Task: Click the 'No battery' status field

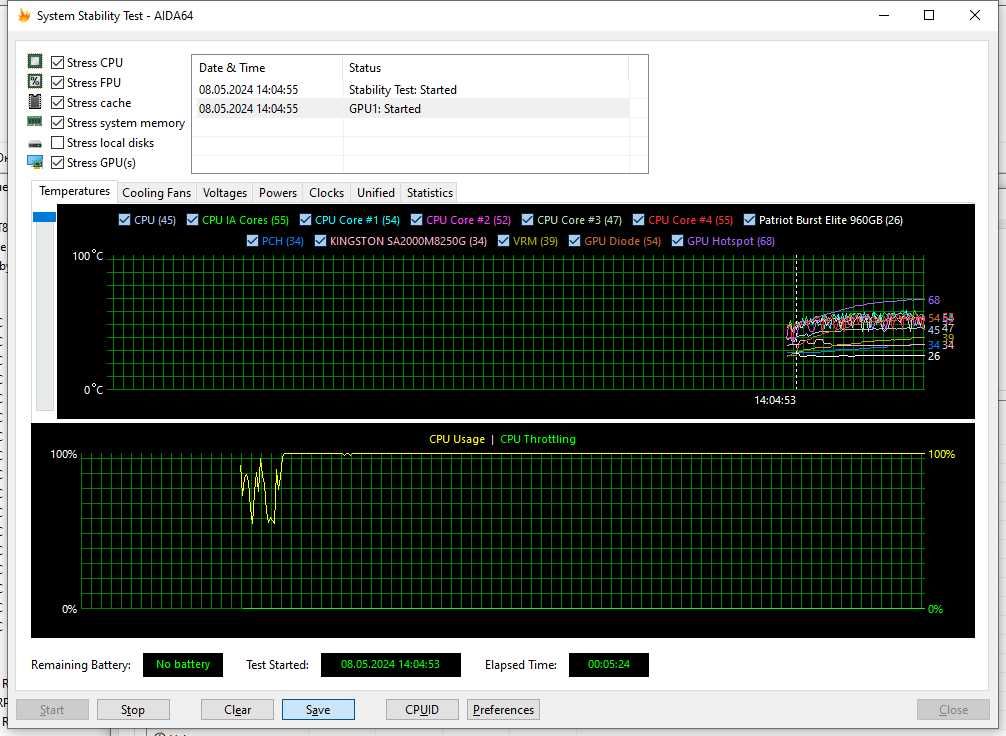Action: coord(183,664)
